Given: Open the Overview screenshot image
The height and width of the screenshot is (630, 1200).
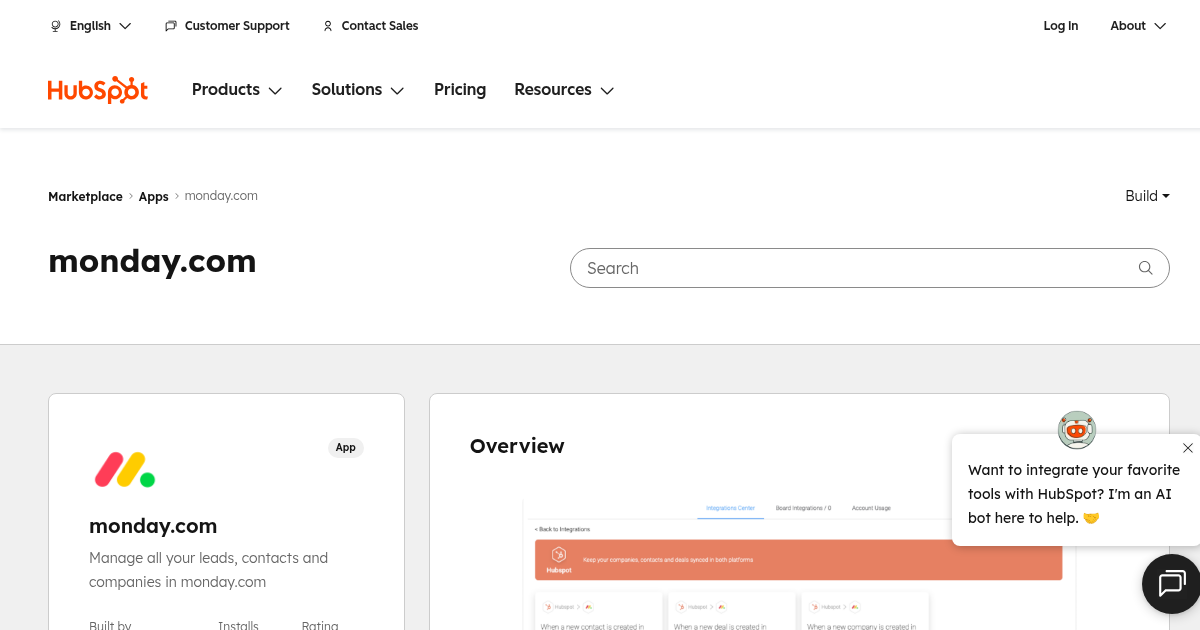Looking at the screenshot, I should pyautogui.click(x=798, y=563).
